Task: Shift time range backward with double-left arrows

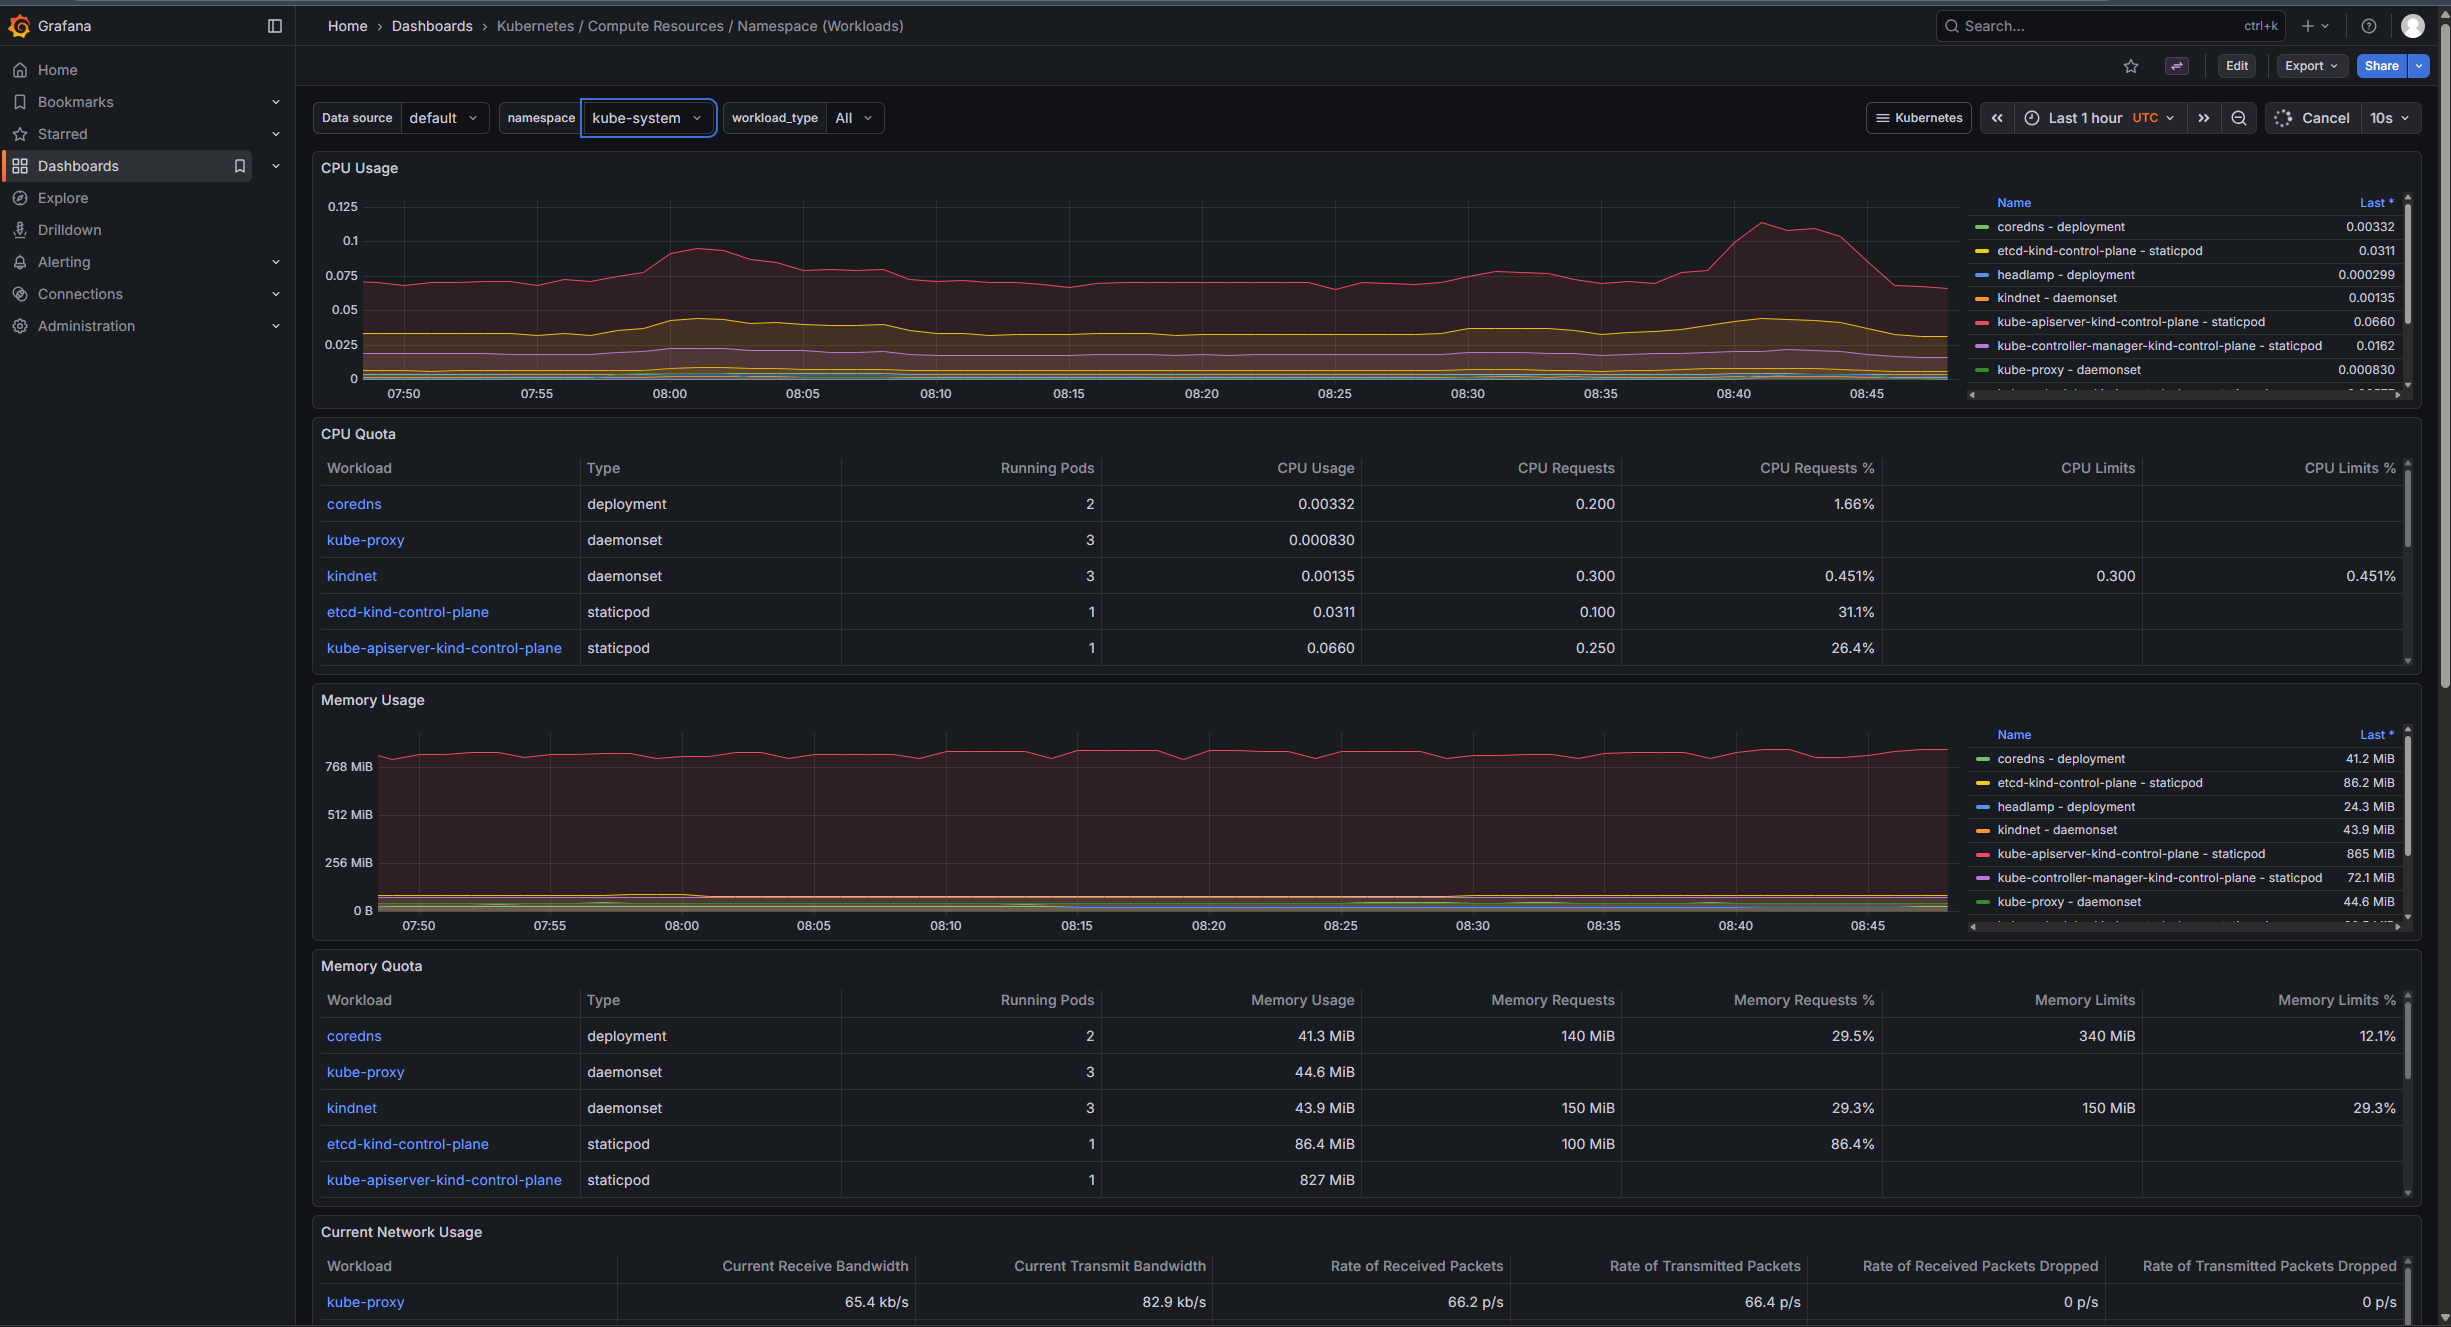Action: [x=1997, y=118]
